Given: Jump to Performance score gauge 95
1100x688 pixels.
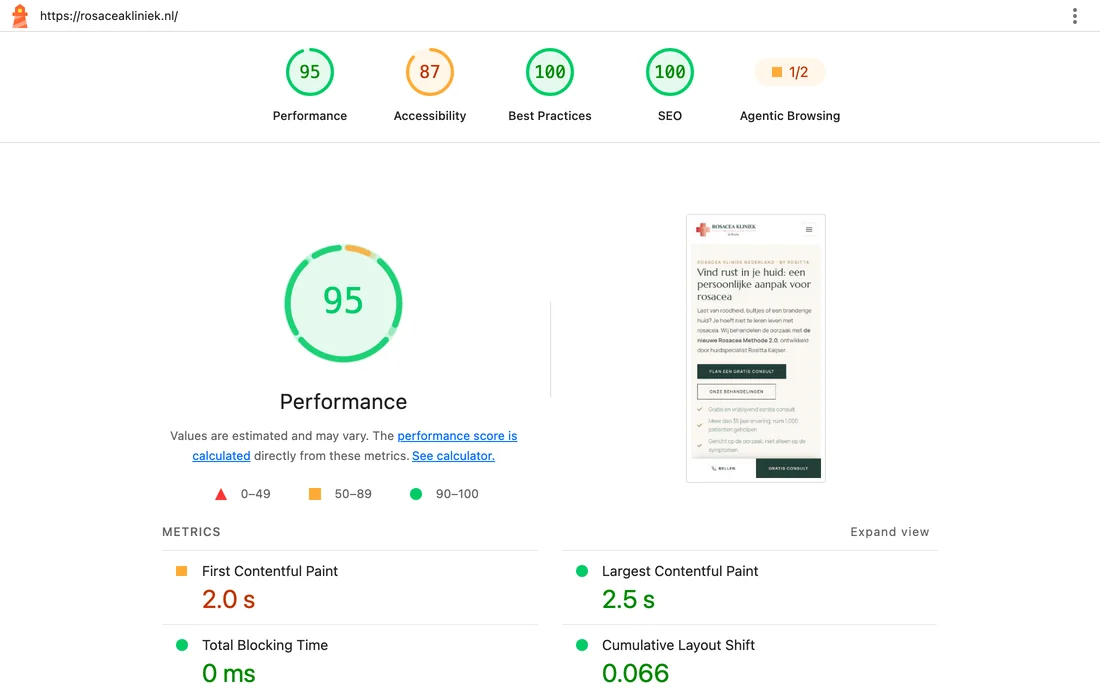Looking at the screenshot, I should click(x=309, y=72).
